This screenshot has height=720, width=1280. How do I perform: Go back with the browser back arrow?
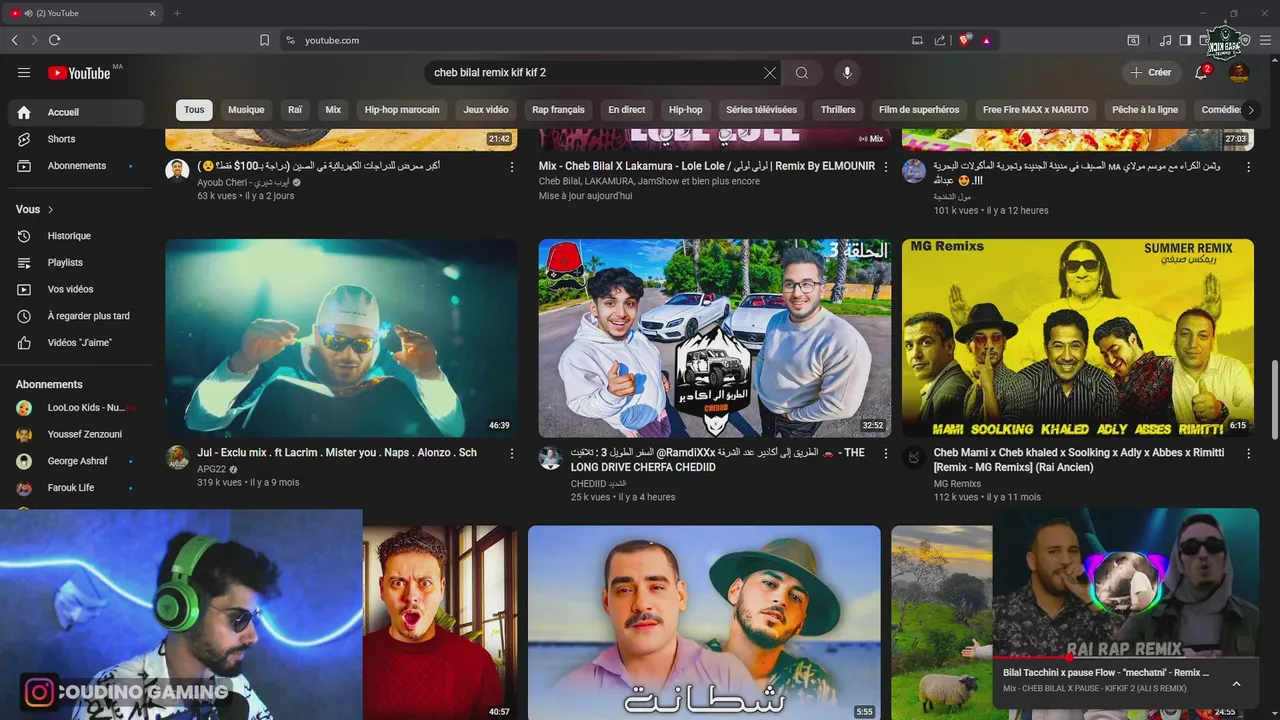(15, 40)
